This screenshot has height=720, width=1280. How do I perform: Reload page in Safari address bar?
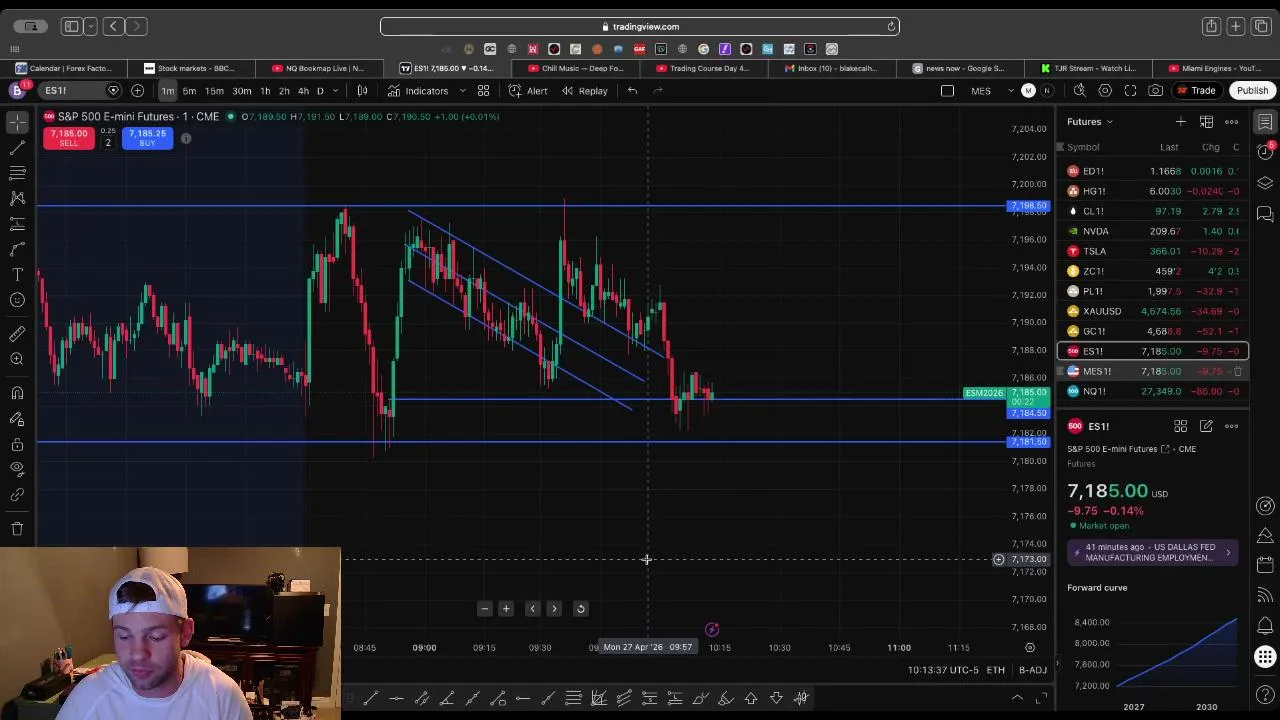point(890,27)
